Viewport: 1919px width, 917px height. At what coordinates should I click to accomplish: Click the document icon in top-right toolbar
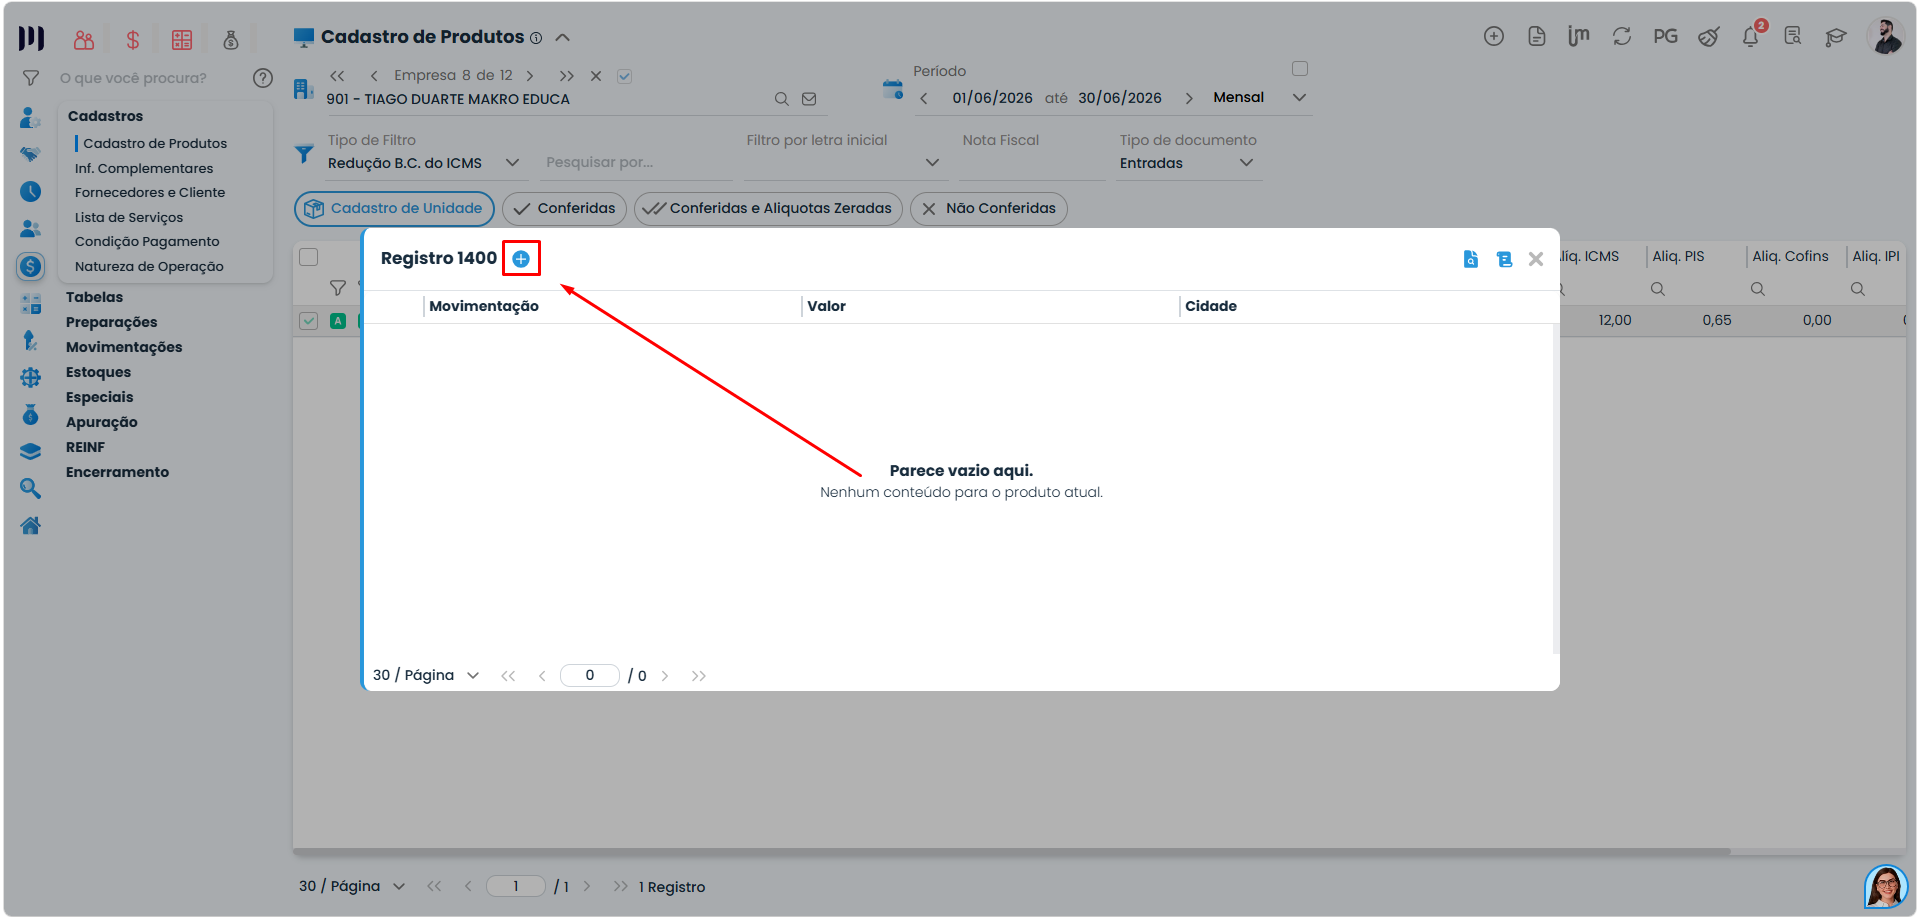(1537, 36)
